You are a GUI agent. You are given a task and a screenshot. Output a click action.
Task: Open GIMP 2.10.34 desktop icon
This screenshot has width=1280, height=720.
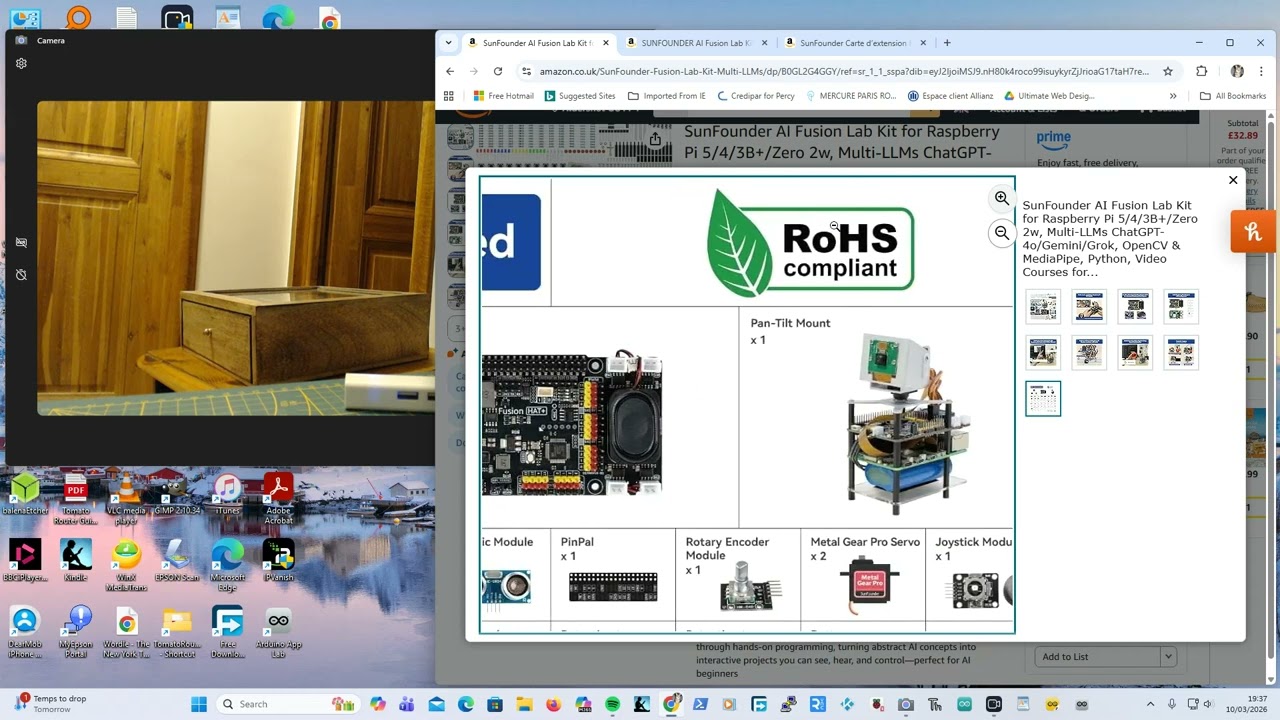(x=177, y=494)
